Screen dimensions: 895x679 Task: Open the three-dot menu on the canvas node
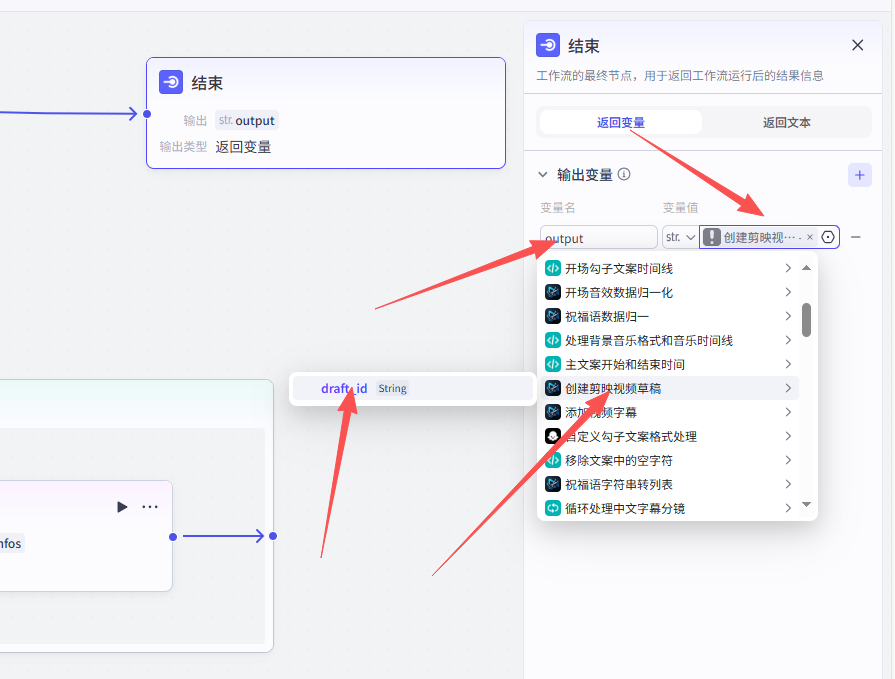[150, 507]
